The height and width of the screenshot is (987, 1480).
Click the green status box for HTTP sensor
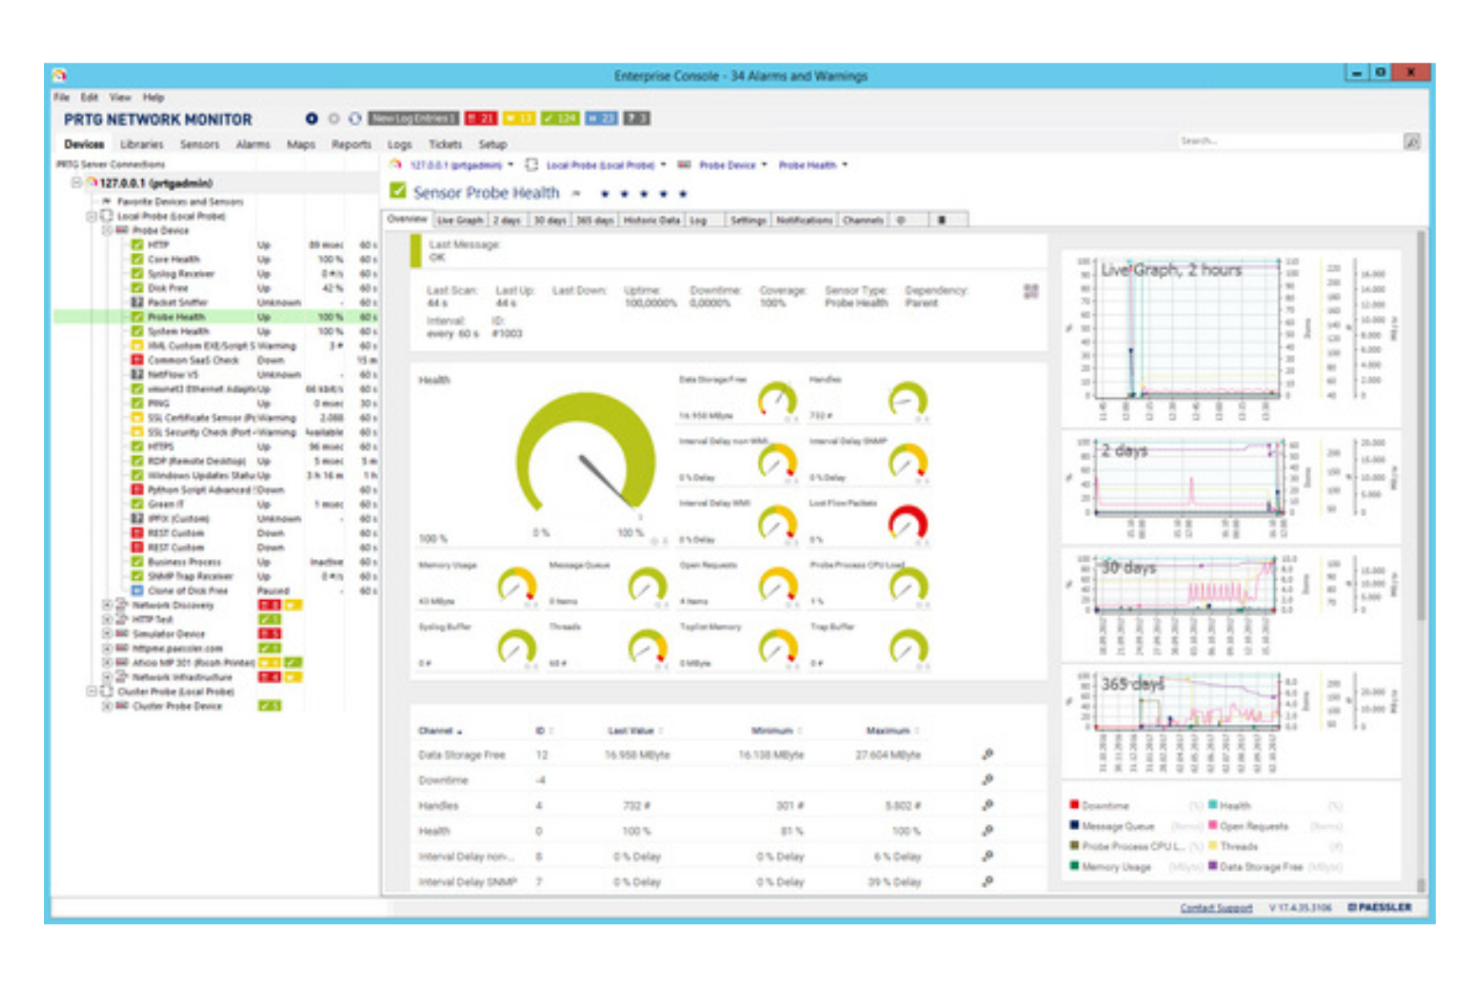tap(137, 245)
